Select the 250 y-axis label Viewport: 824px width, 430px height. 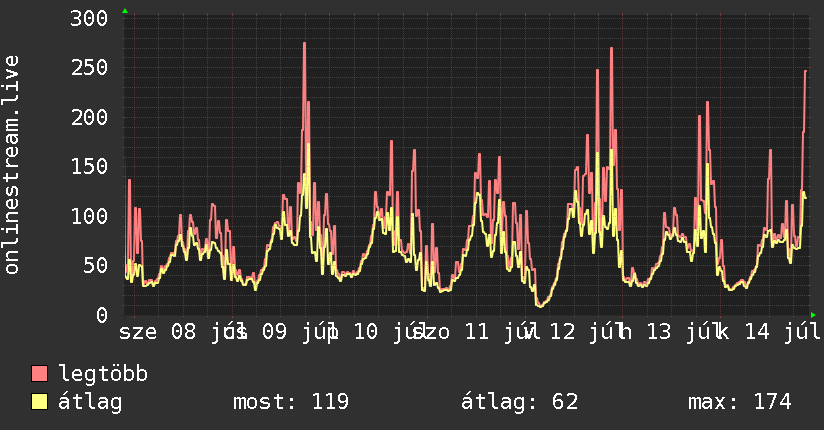click(x=89, y=68)
